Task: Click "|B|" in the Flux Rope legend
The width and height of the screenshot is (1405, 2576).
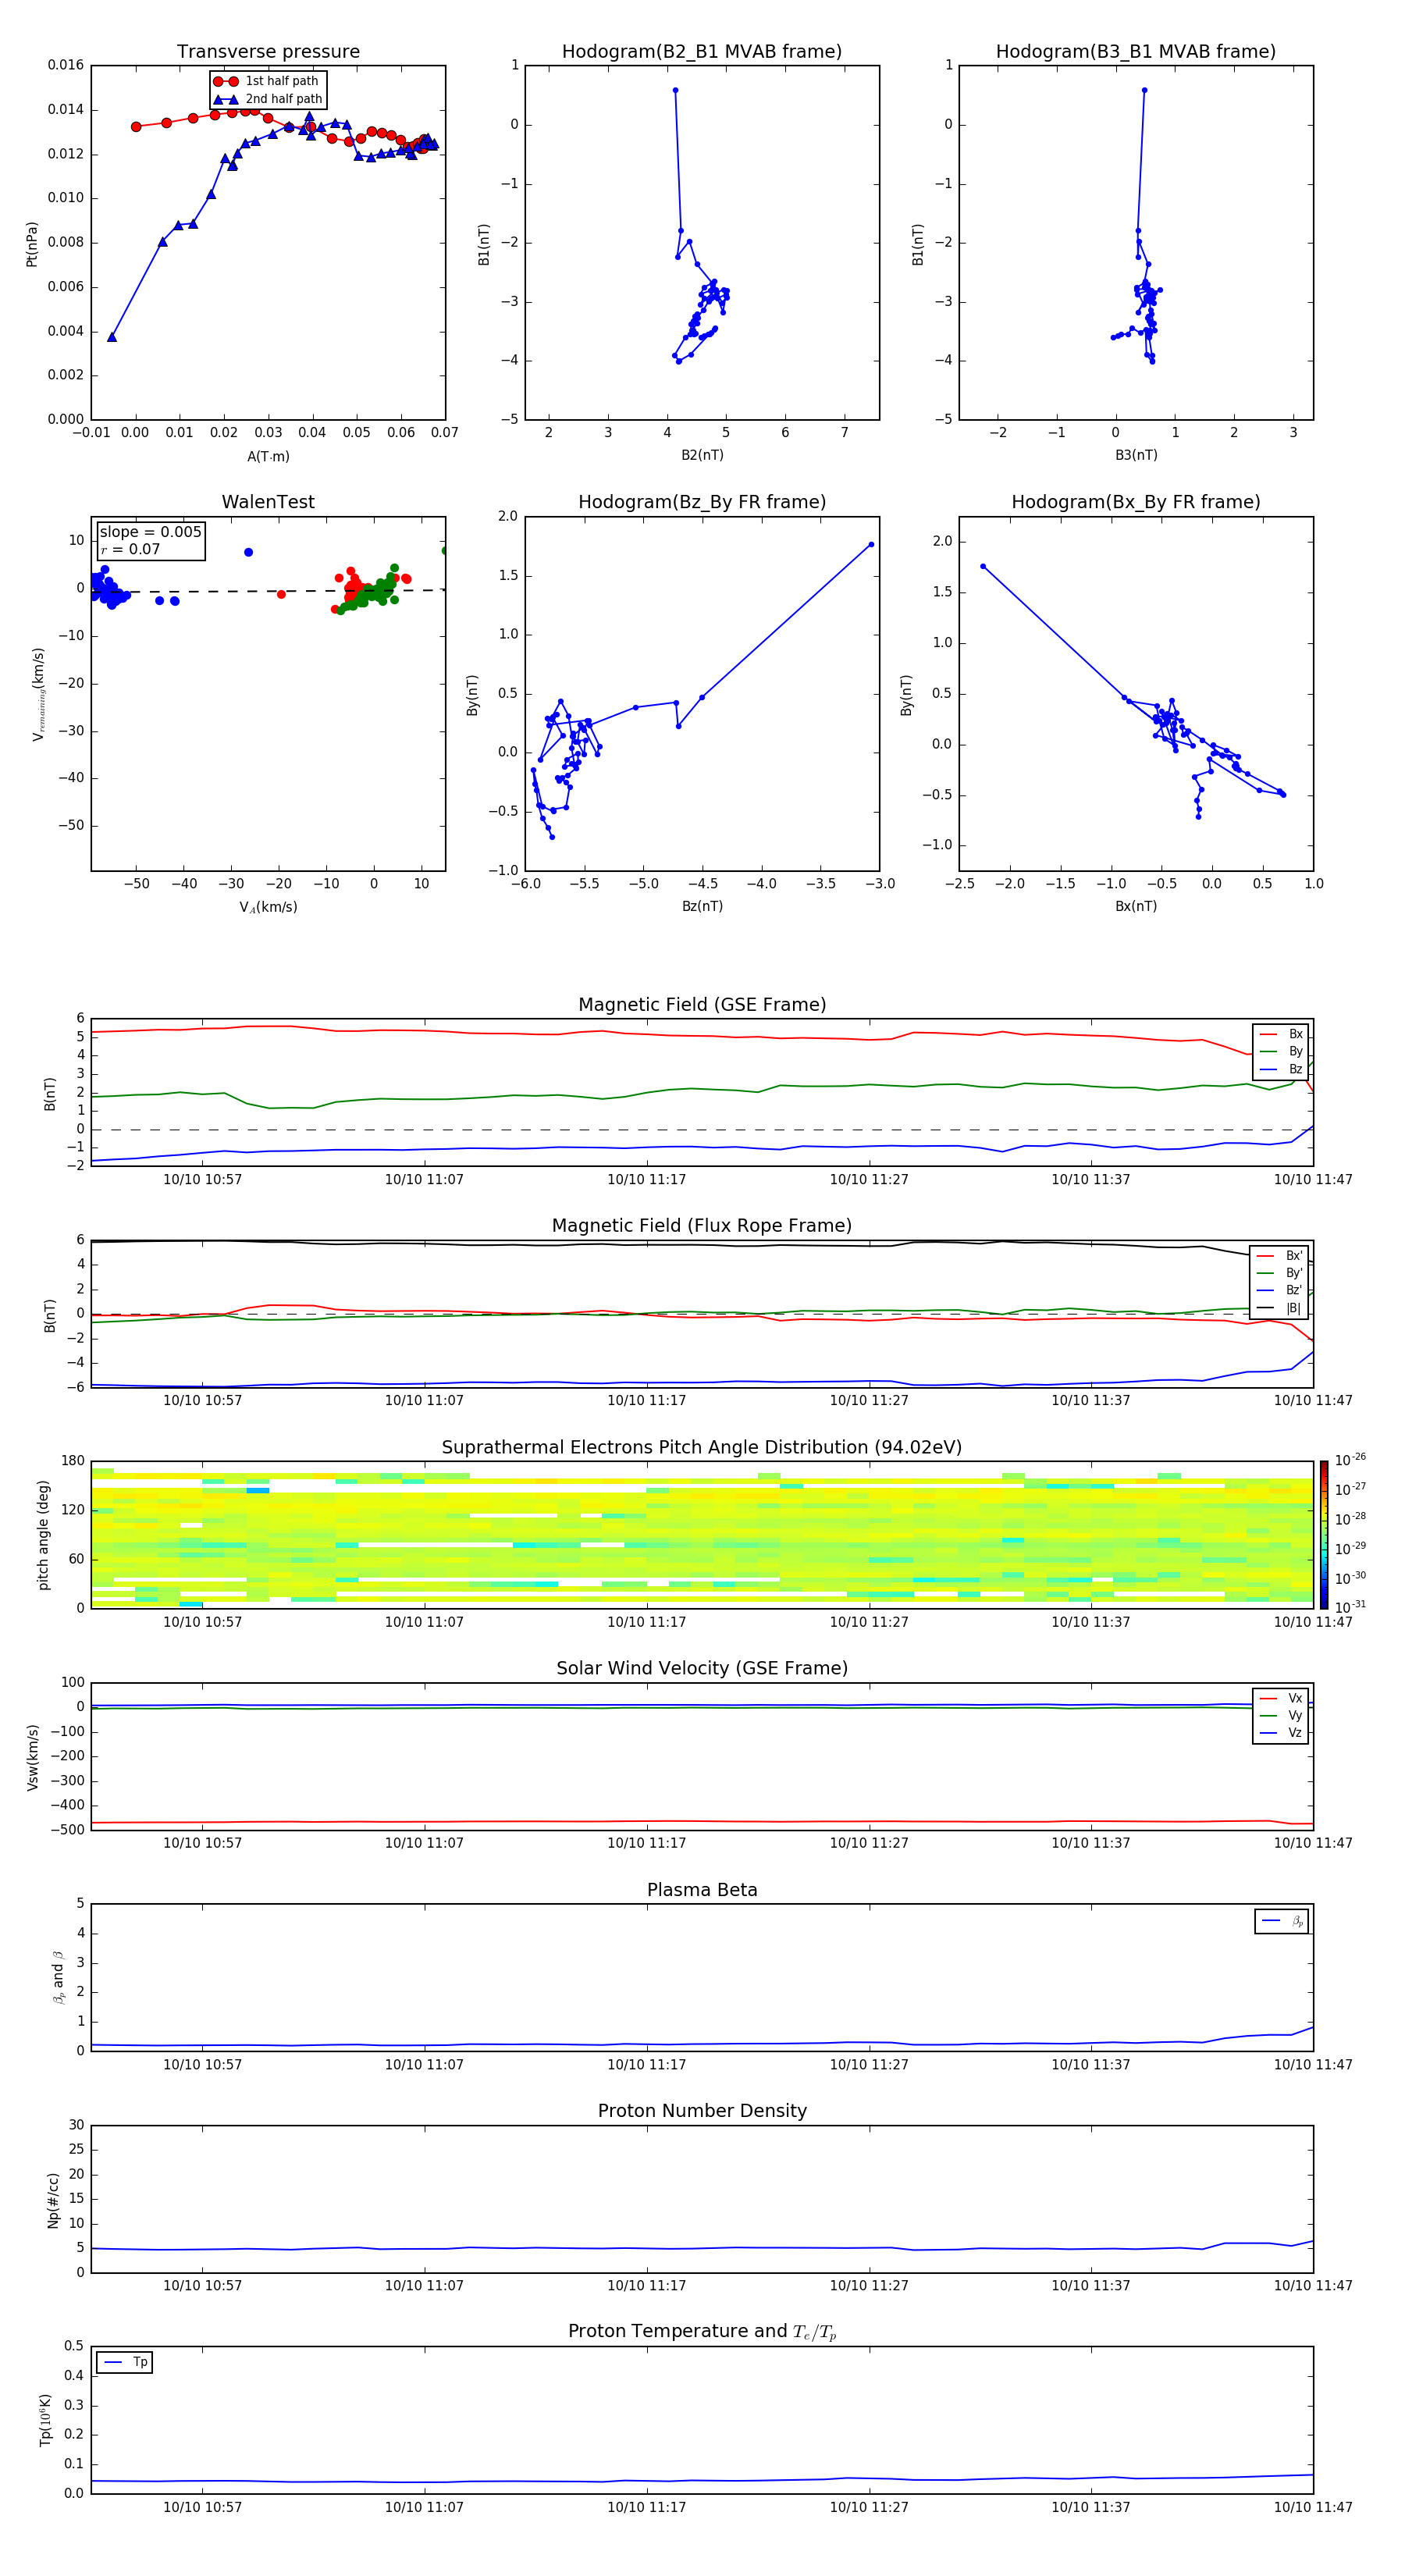Action: 1294,1308
